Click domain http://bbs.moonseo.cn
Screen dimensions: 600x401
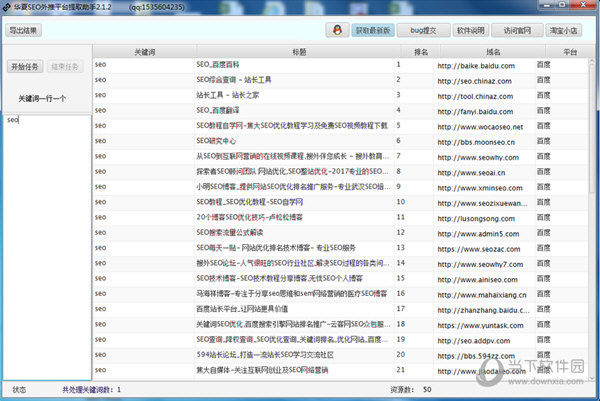(x=476, y=142)
